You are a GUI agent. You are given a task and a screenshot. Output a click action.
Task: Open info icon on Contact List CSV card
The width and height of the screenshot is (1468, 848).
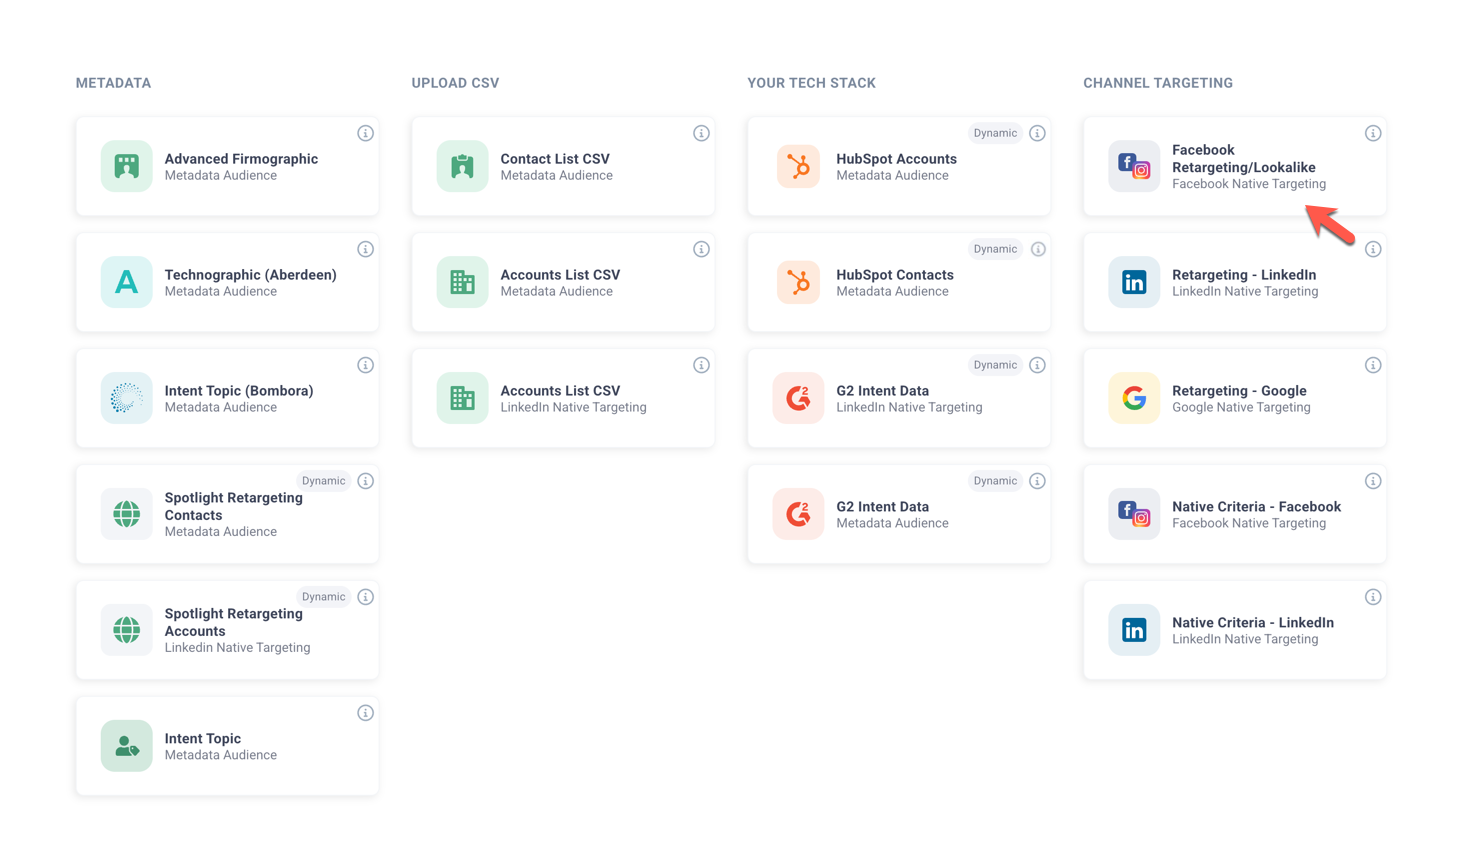[701, 133]
